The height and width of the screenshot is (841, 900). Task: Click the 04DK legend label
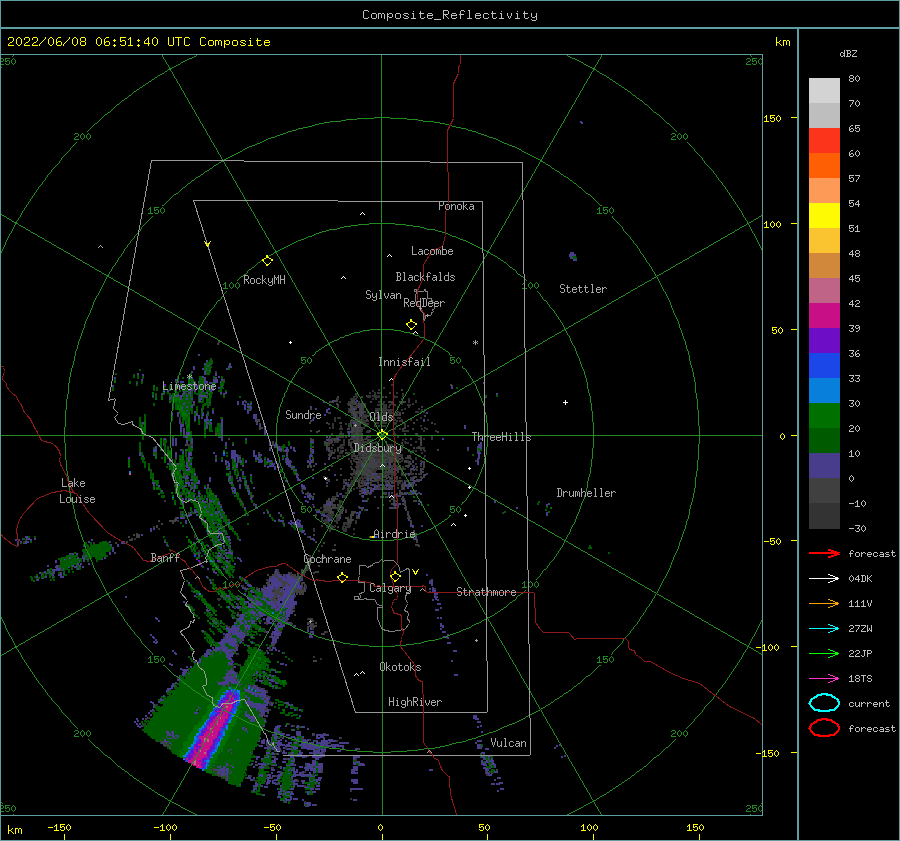point(860,578)
